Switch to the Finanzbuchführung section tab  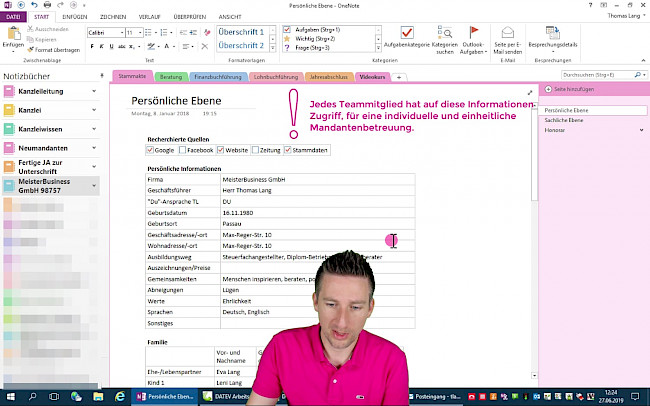(219, 76)
